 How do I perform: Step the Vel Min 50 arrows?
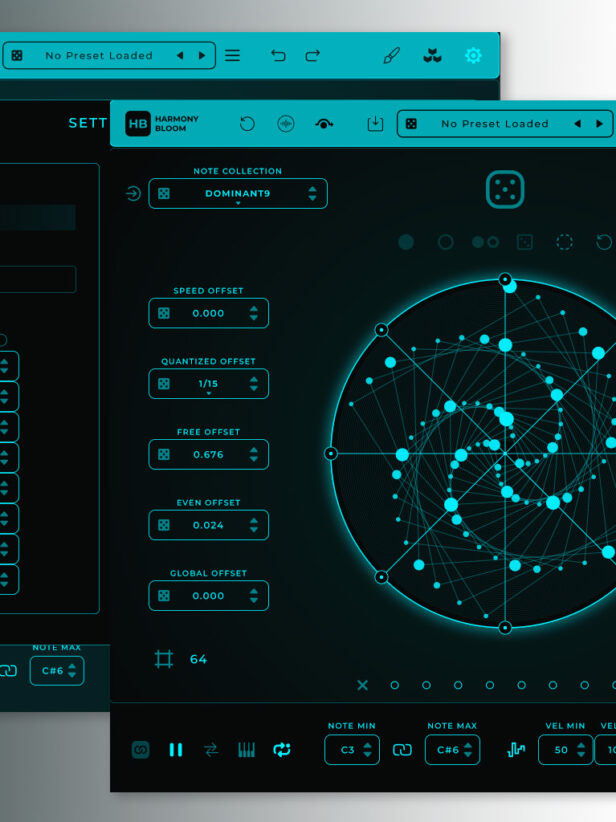point(581,750)
